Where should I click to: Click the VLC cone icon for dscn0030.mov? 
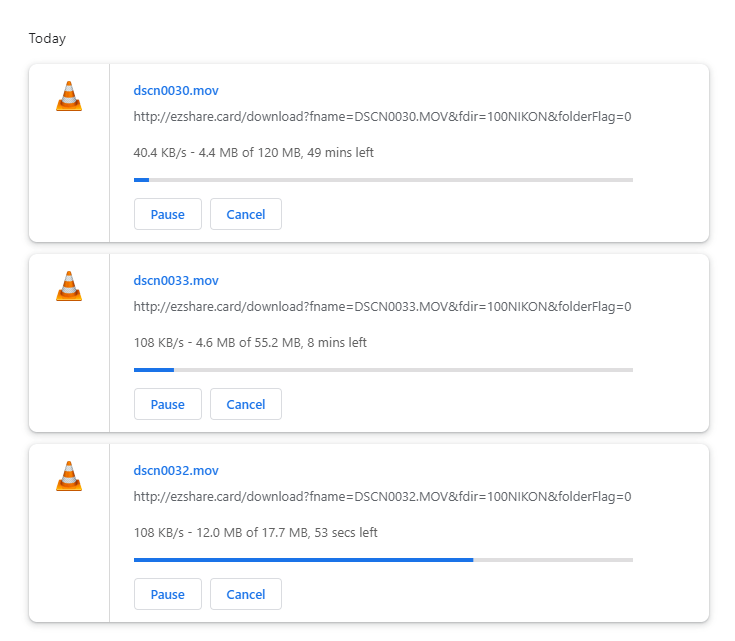coord(69,96)
